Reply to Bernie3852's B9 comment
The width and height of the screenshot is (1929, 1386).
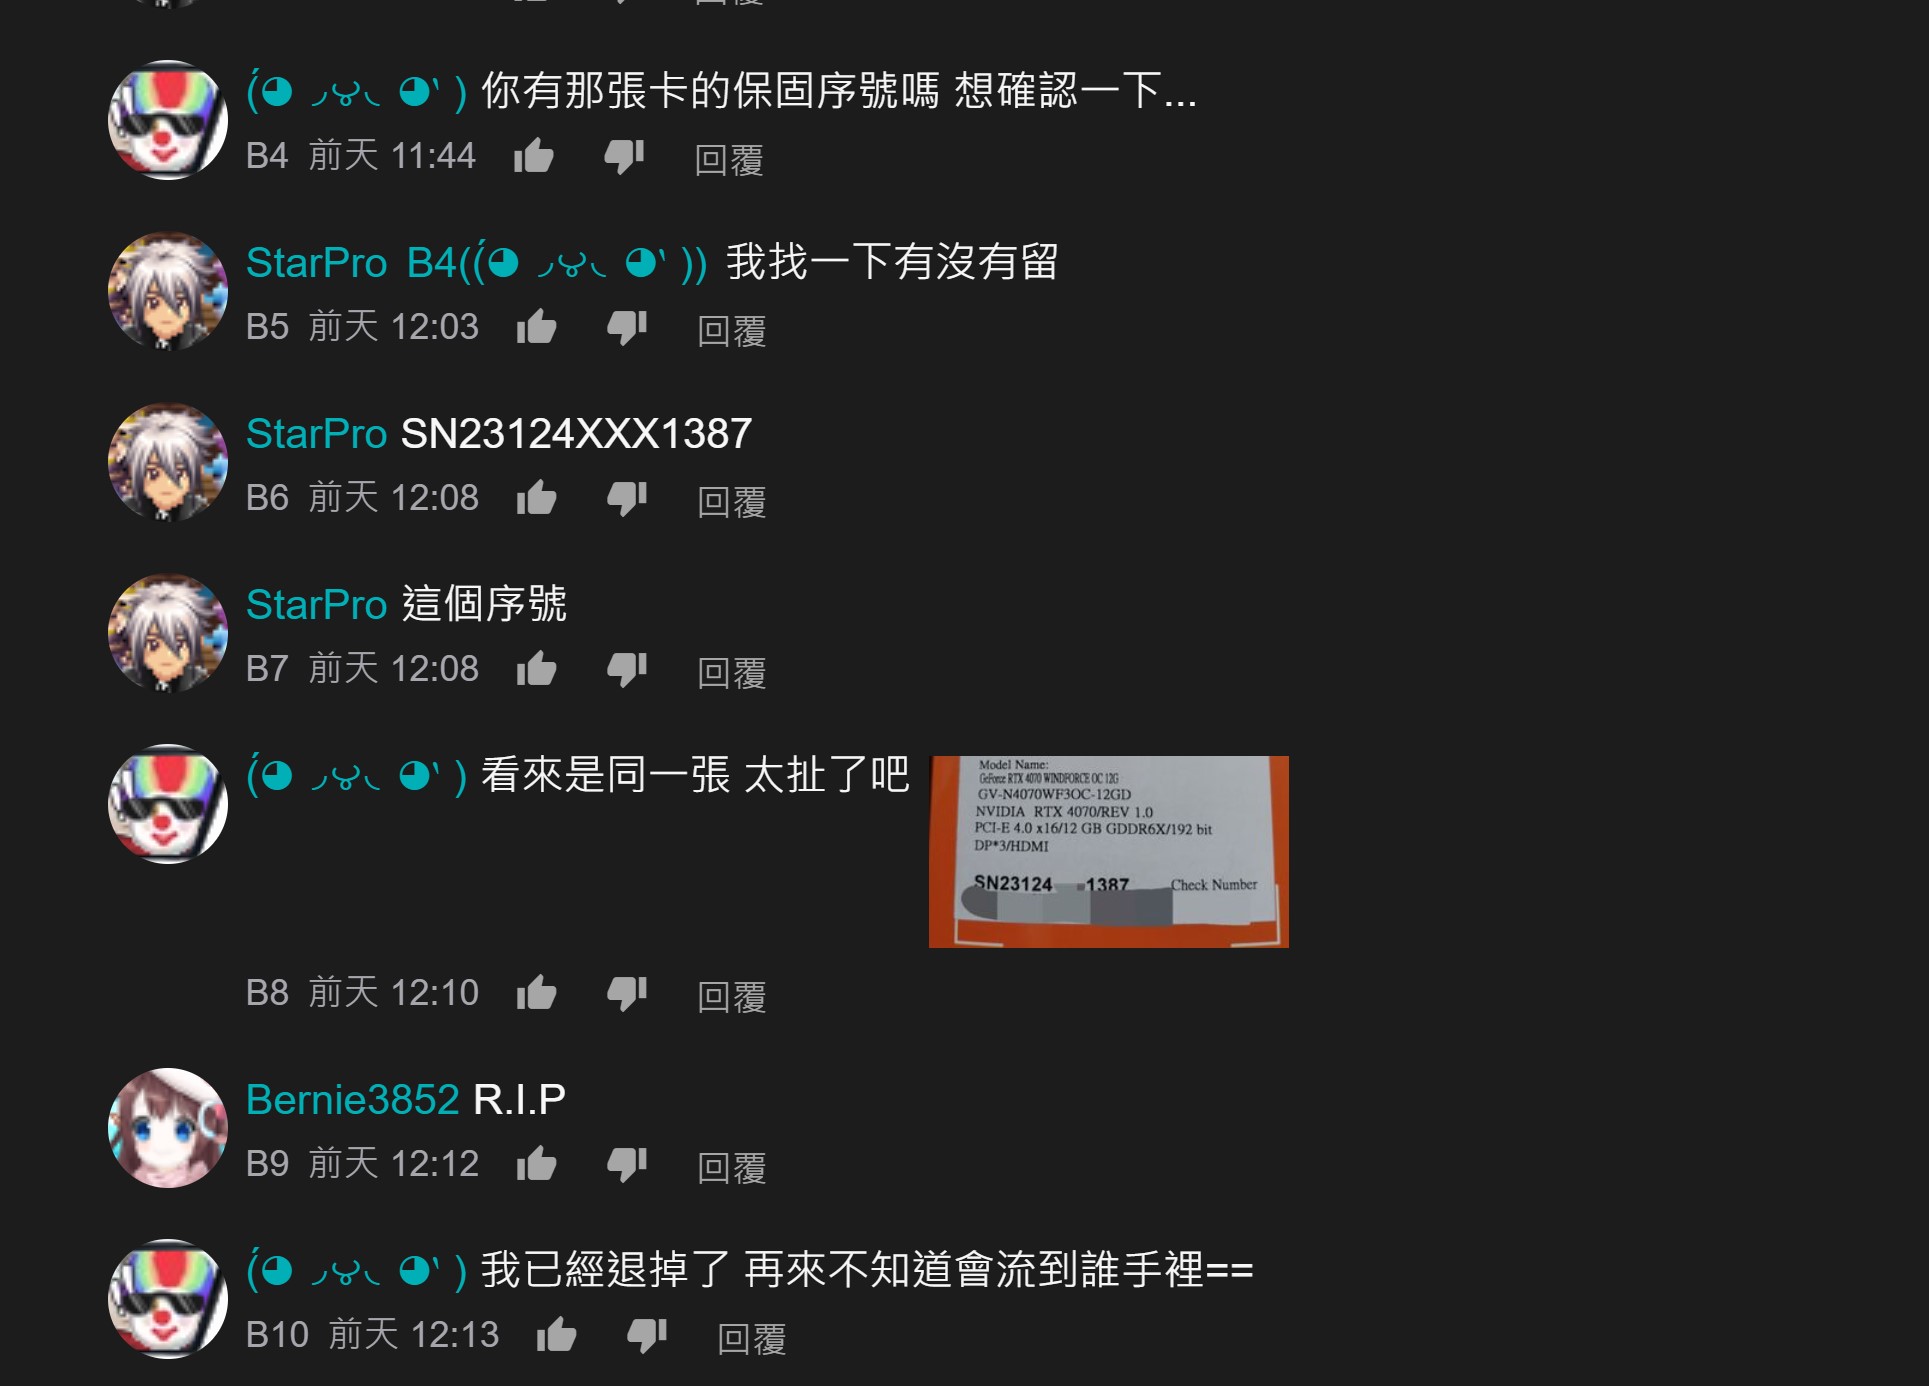[732, 1167]
